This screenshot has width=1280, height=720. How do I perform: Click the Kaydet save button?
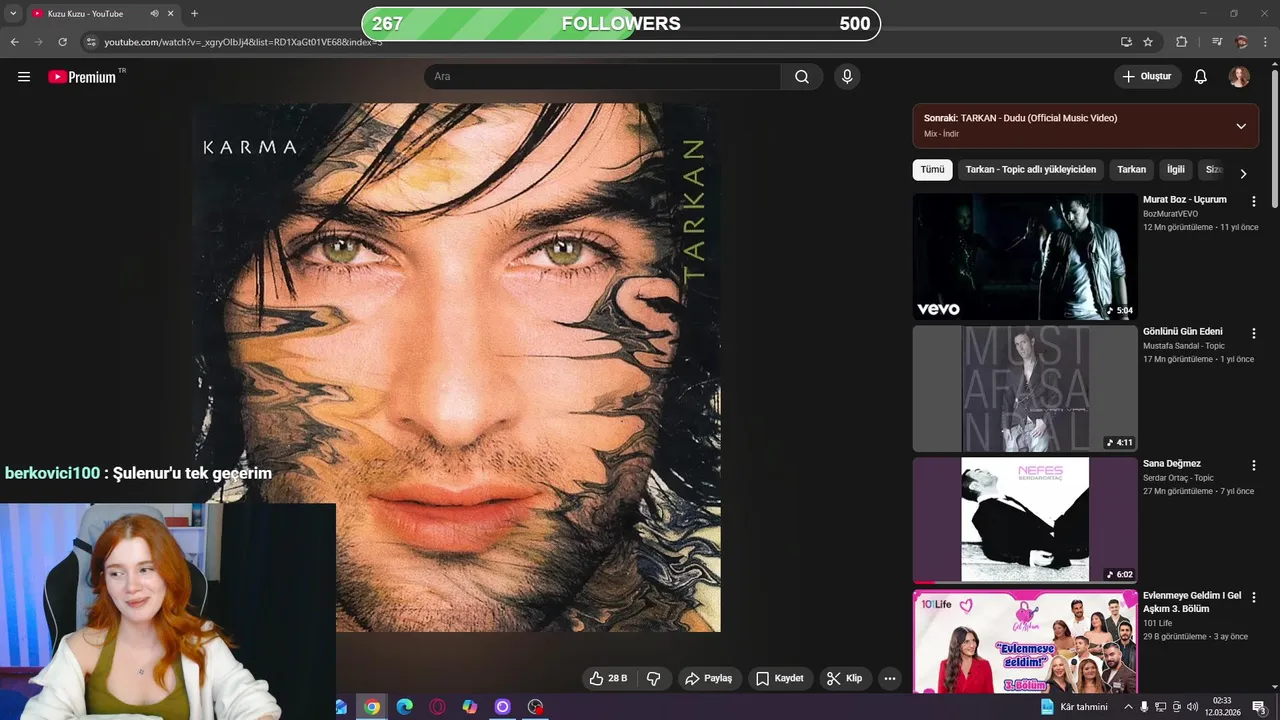coord(780,678)
